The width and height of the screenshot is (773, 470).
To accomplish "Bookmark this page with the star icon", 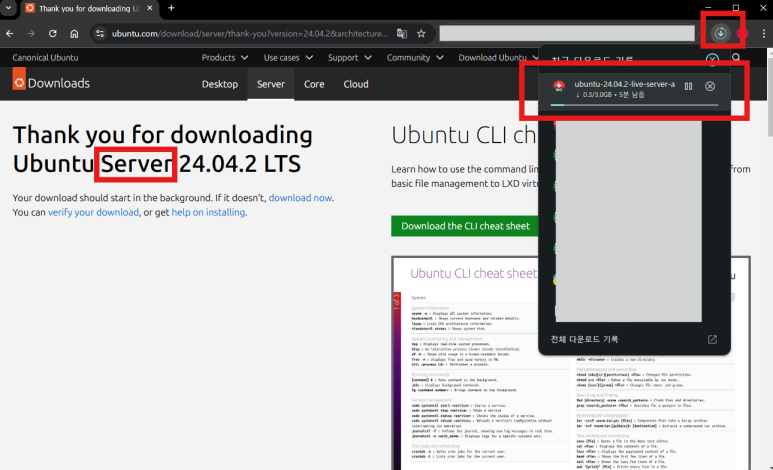I will pyautogui.click(x=421, y=34).
